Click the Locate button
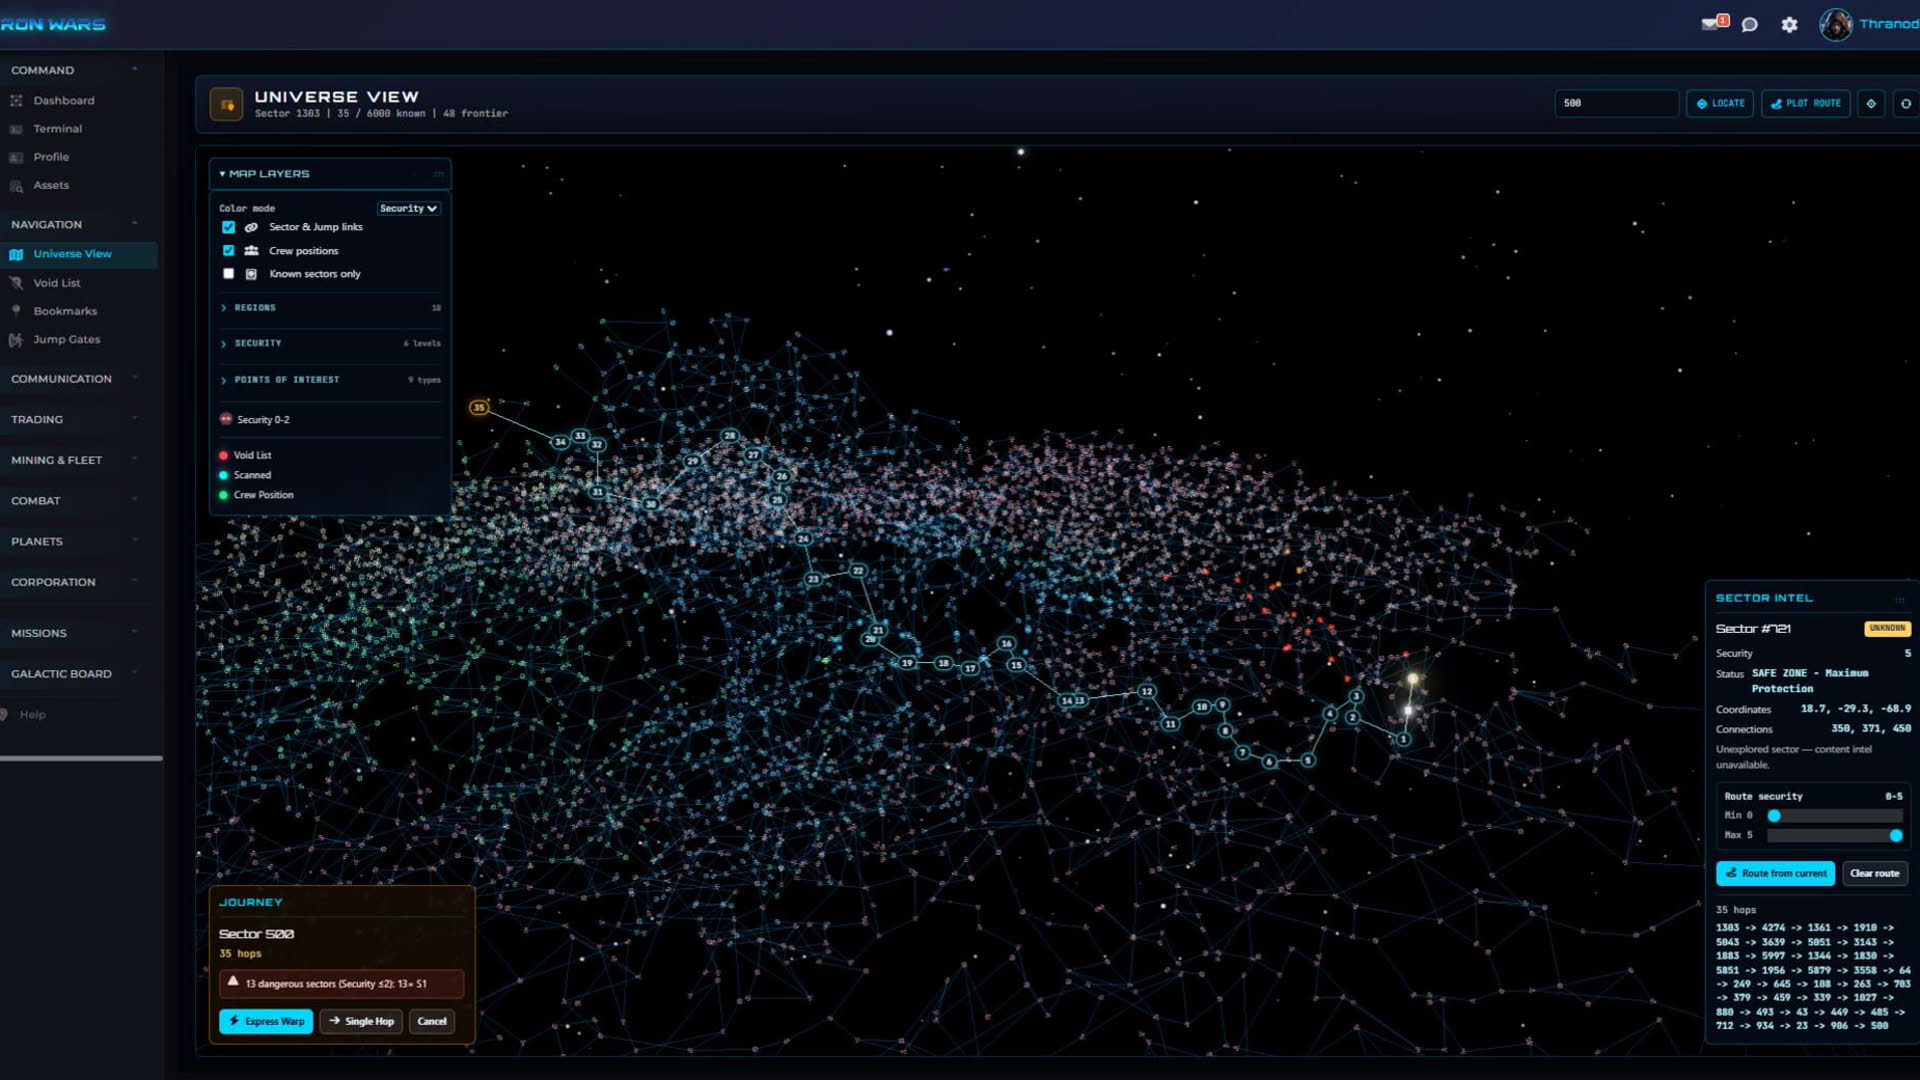 1720,103
